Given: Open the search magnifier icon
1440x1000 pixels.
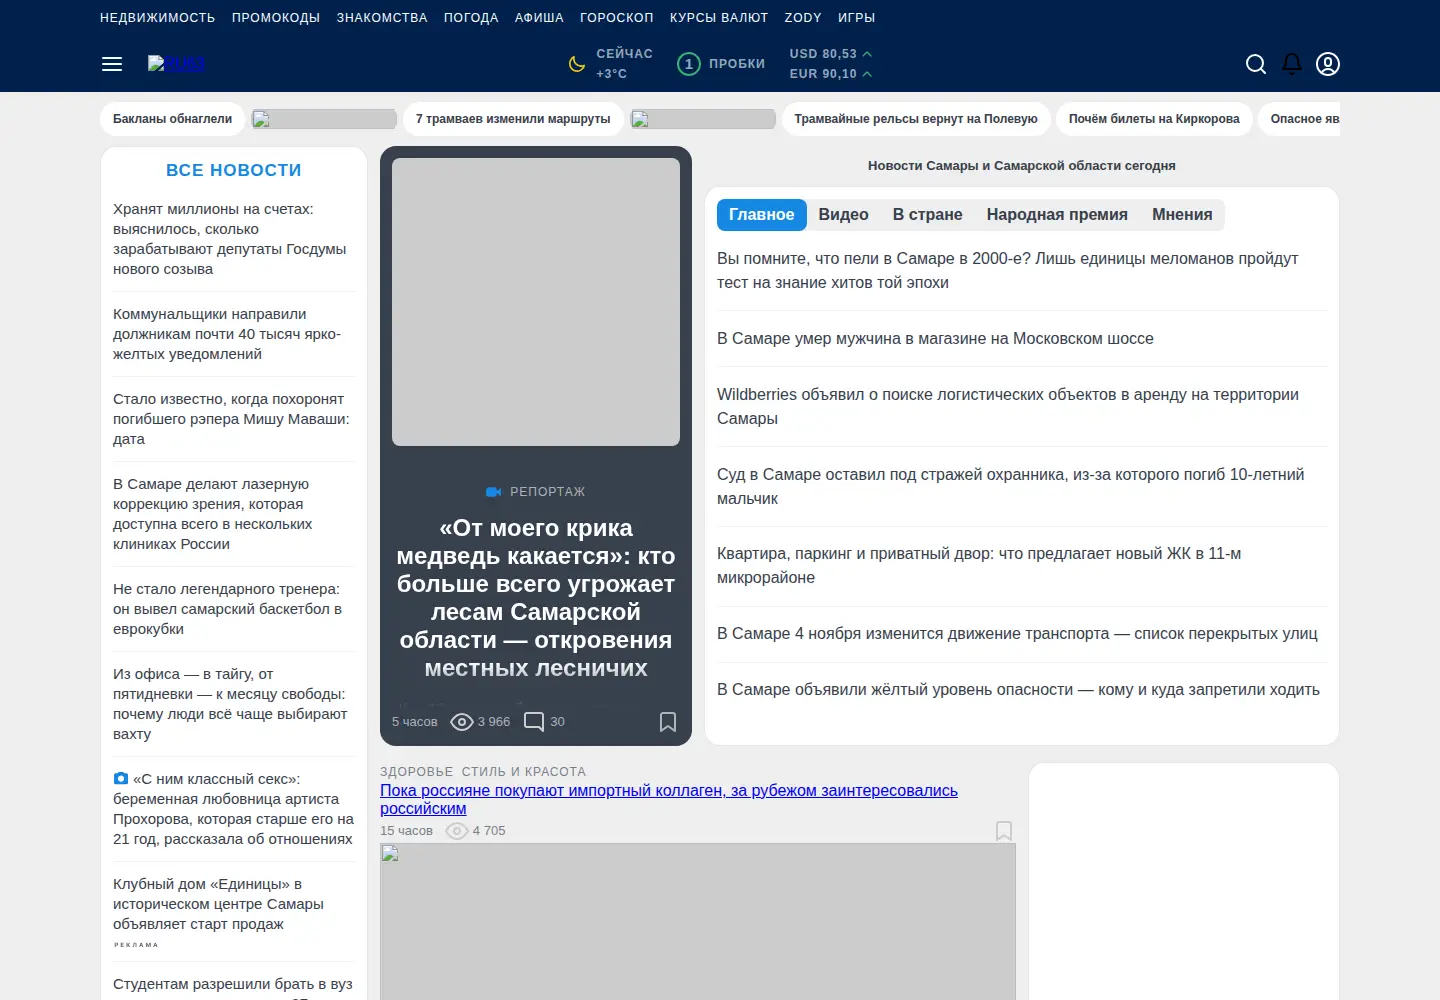Looking at the screenshot, I should point(1256,64).
